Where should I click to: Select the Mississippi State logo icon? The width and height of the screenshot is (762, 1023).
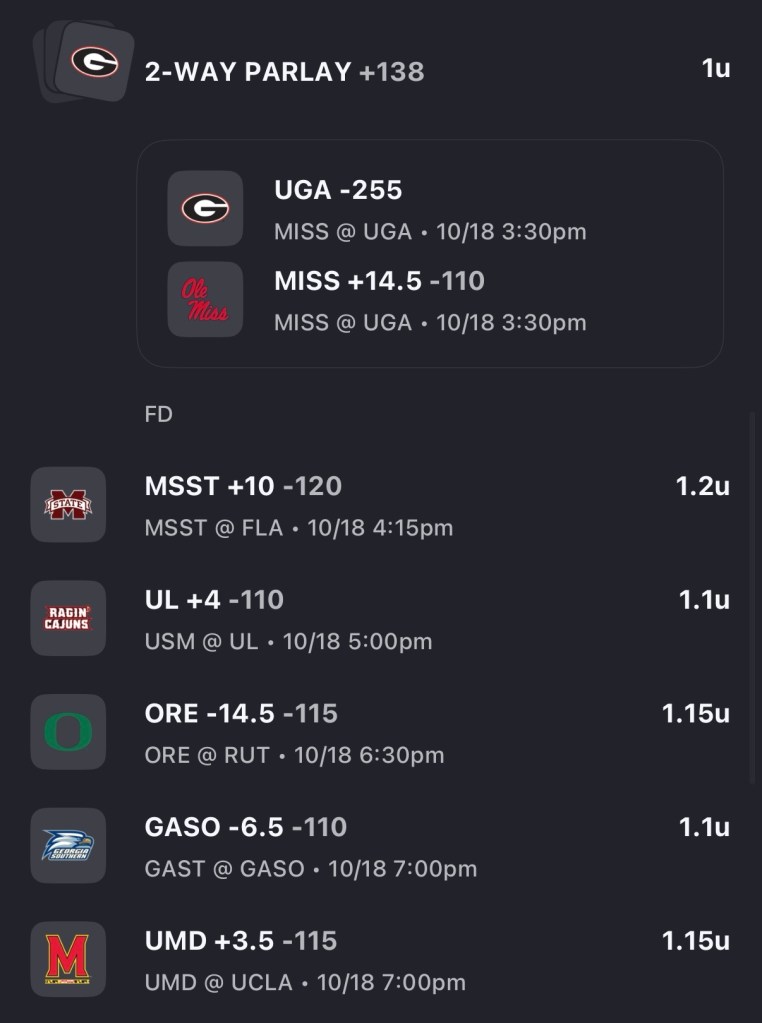click(68, 504)
